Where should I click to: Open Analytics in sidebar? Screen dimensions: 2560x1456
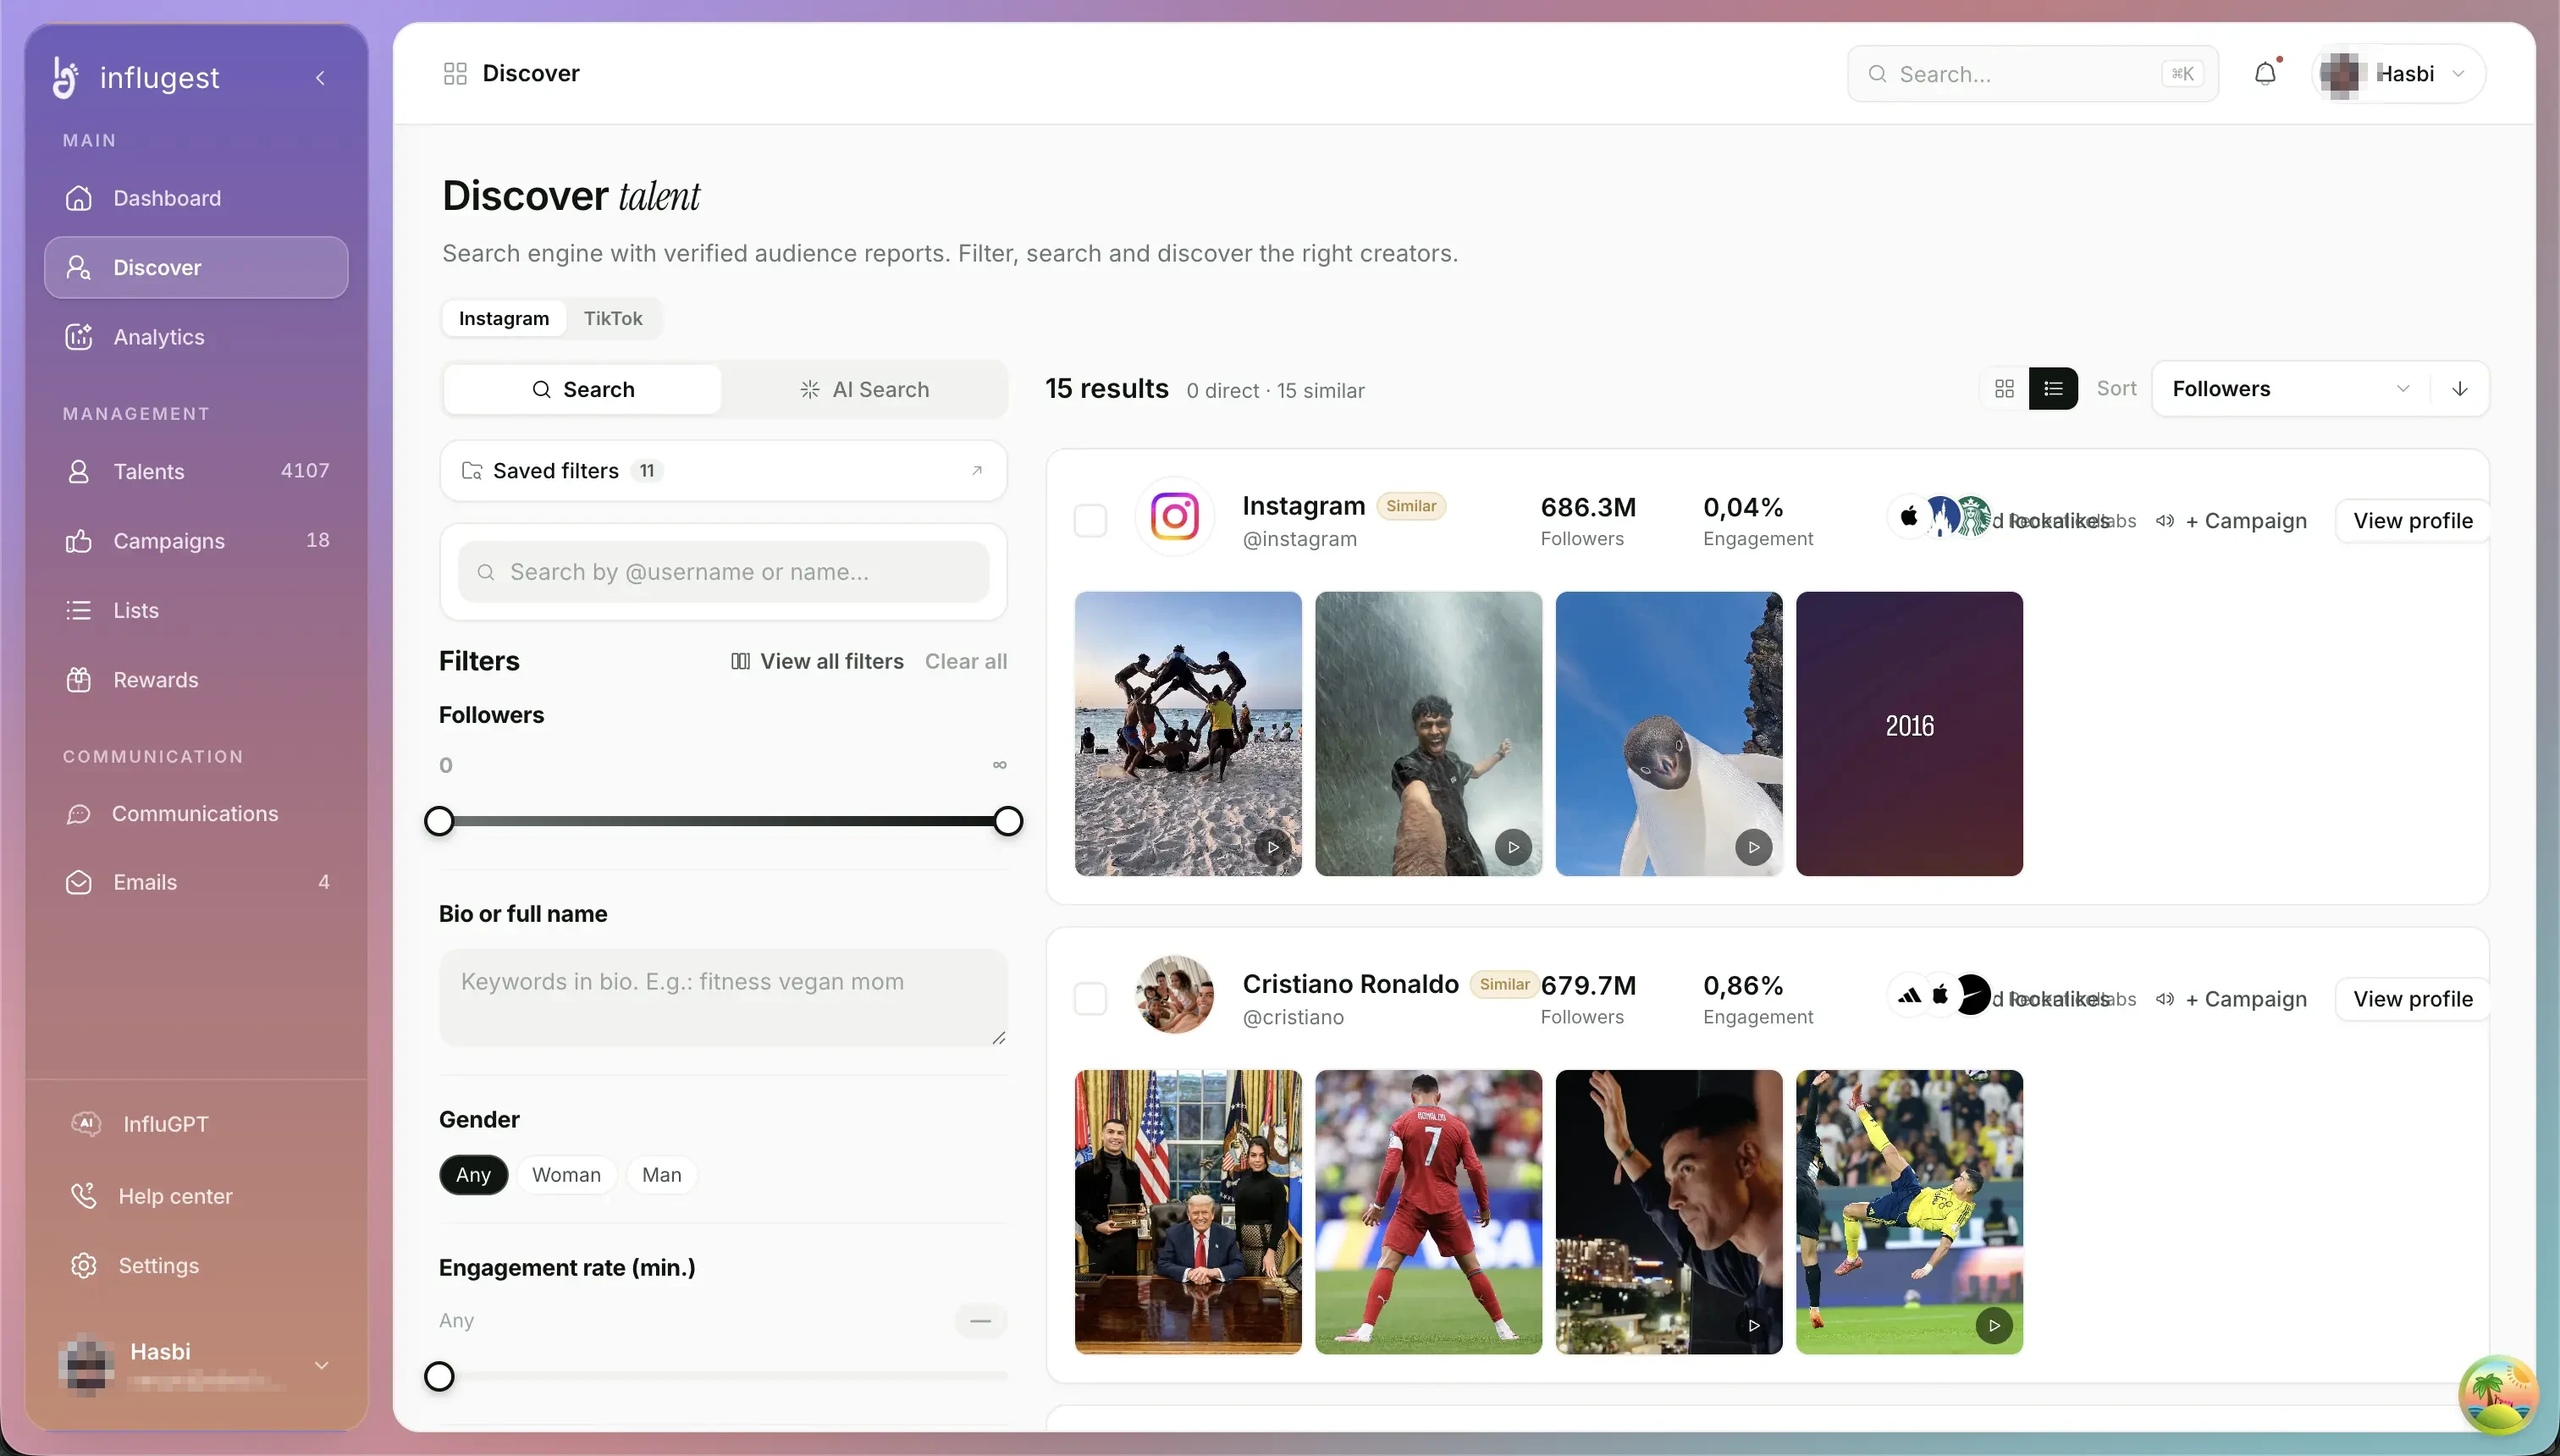(x=196, y=337)
